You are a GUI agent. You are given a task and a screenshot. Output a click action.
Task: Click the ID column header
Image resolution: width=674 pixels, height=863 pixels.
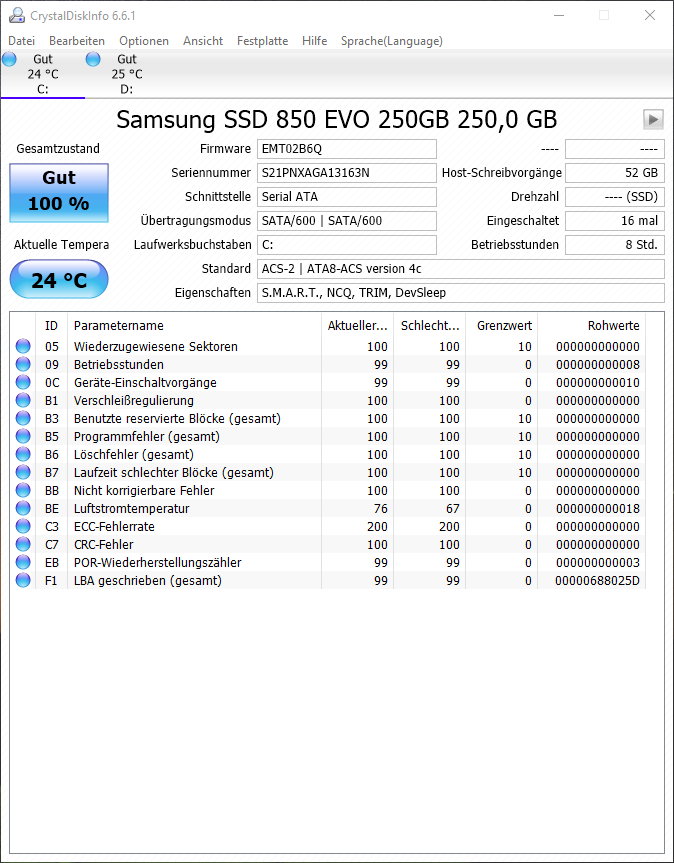(x=51, y=325)
